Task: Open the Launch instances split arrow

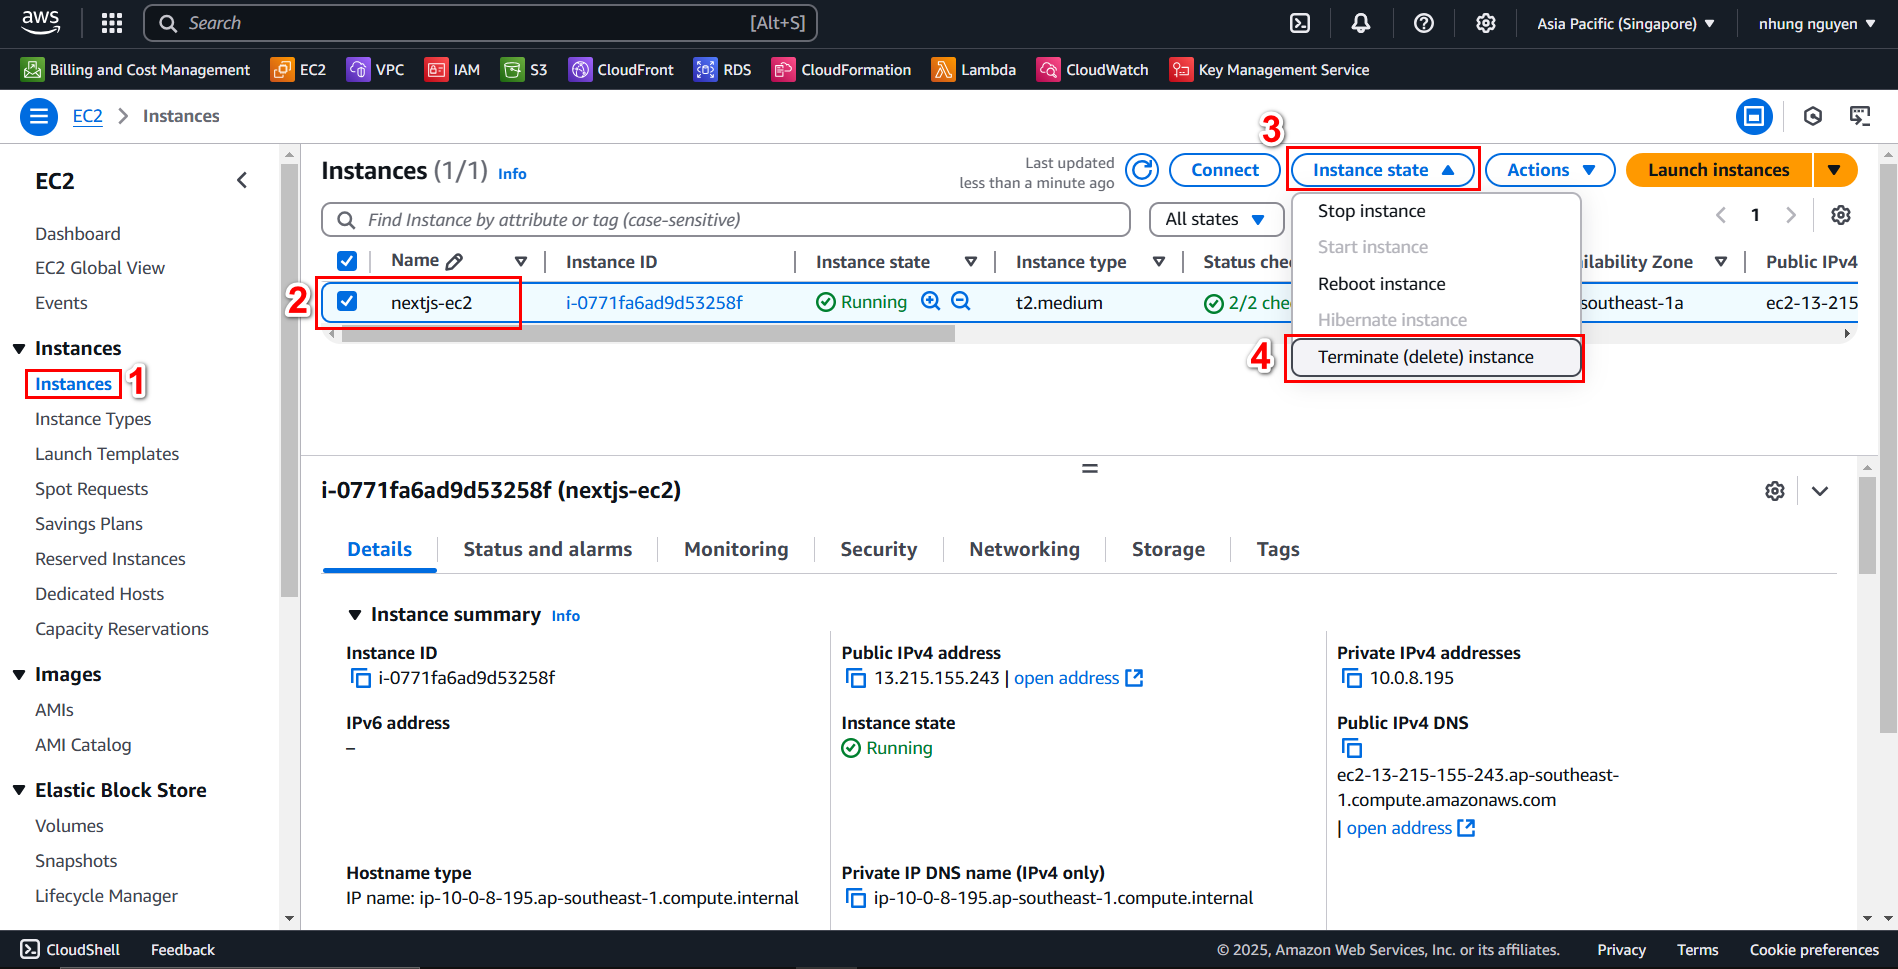Action: 1835,170
